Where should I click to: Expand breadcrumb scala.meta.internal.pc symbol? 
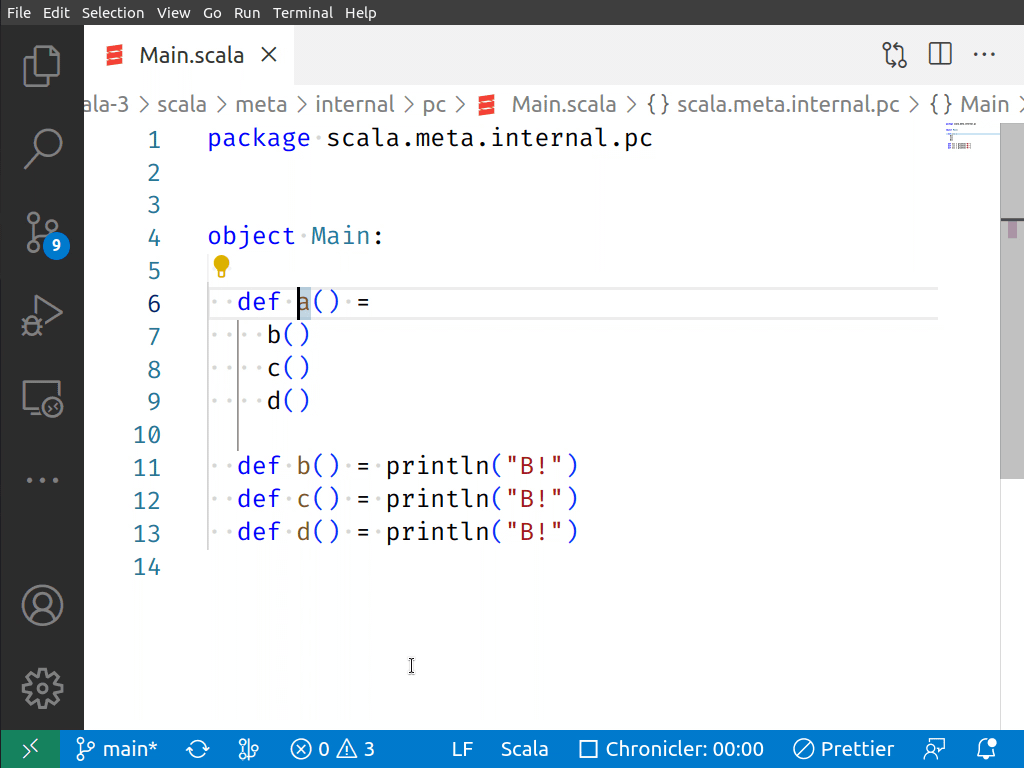pos(773,104)
